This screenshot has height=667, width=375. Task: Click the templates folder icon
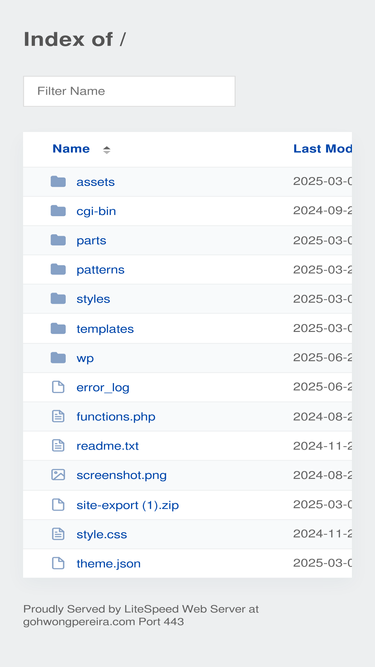pyautogui.click(x=58, y=328)
